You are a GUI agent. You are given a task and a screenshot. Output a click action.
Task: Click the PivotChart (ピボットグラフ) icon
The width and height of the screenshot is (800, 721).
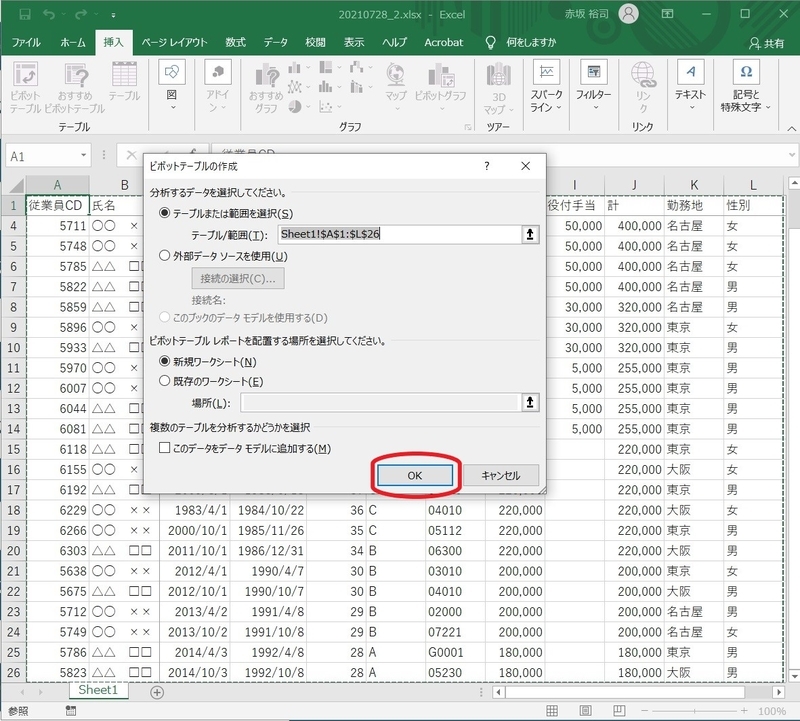click(x=440, y=87)
